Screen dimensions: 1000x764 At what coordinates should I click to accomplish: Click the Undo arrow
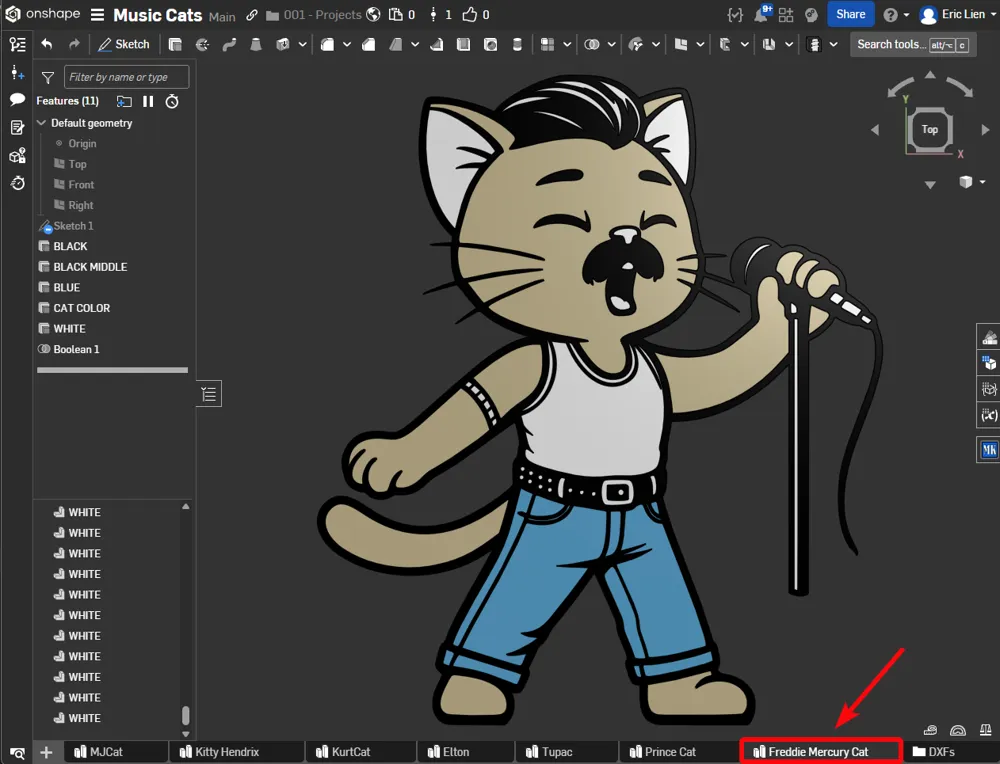coord(47,44)
